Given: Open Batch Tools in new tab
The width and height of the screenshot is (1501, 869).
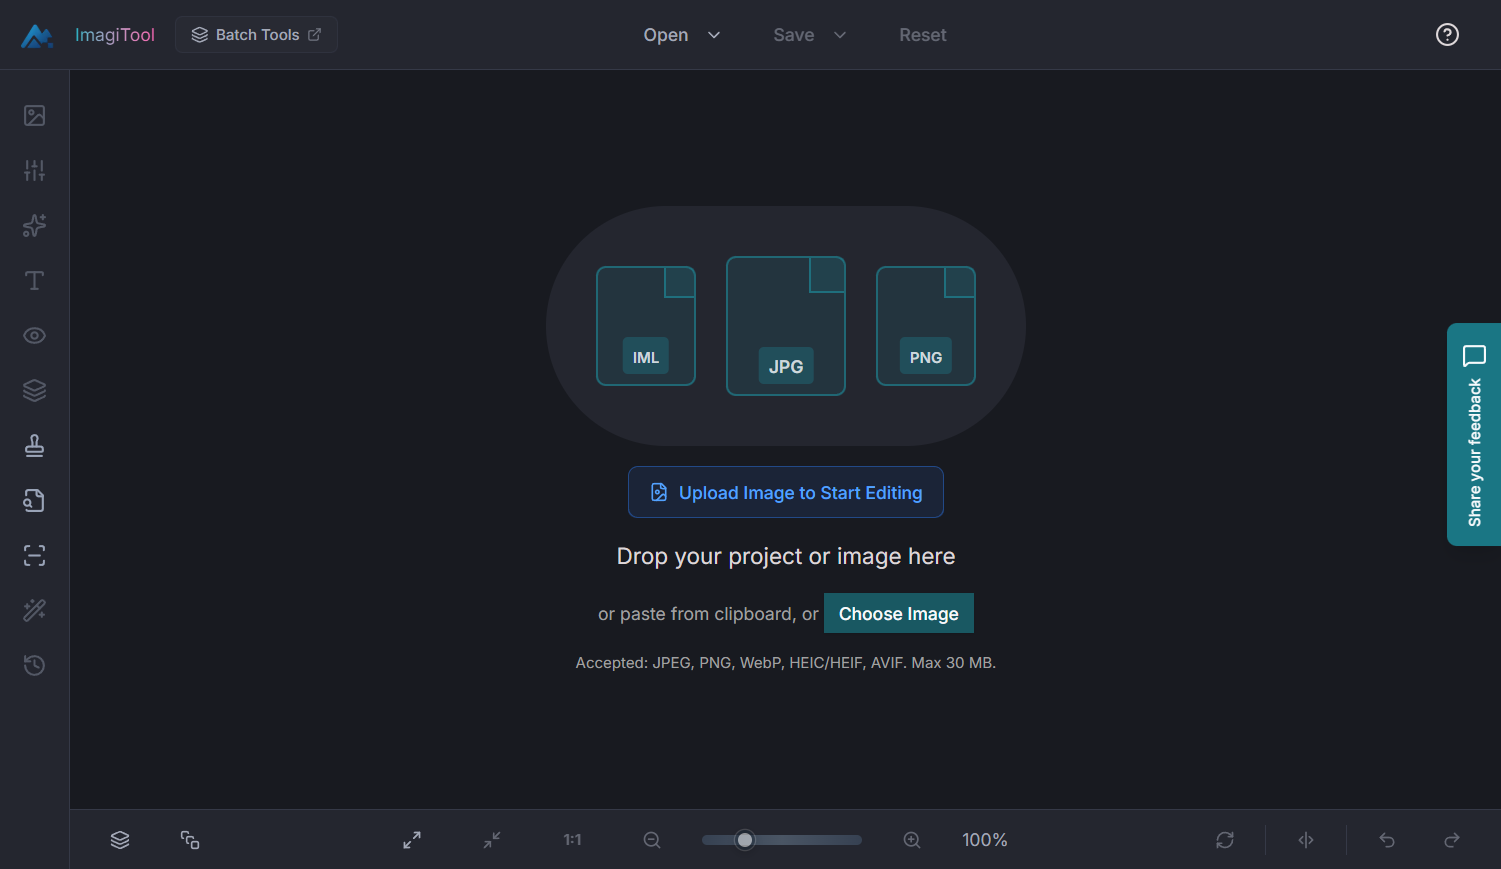Looking at the screenshot, I should pyautogui.click(x=256, y=35).
